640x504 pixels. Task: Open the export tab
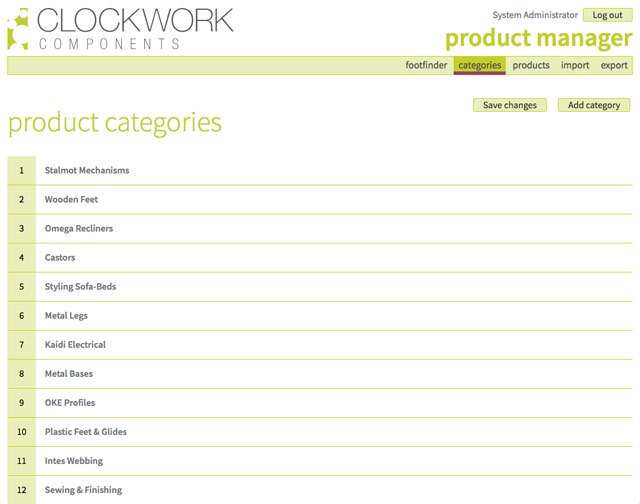[614, 65]
